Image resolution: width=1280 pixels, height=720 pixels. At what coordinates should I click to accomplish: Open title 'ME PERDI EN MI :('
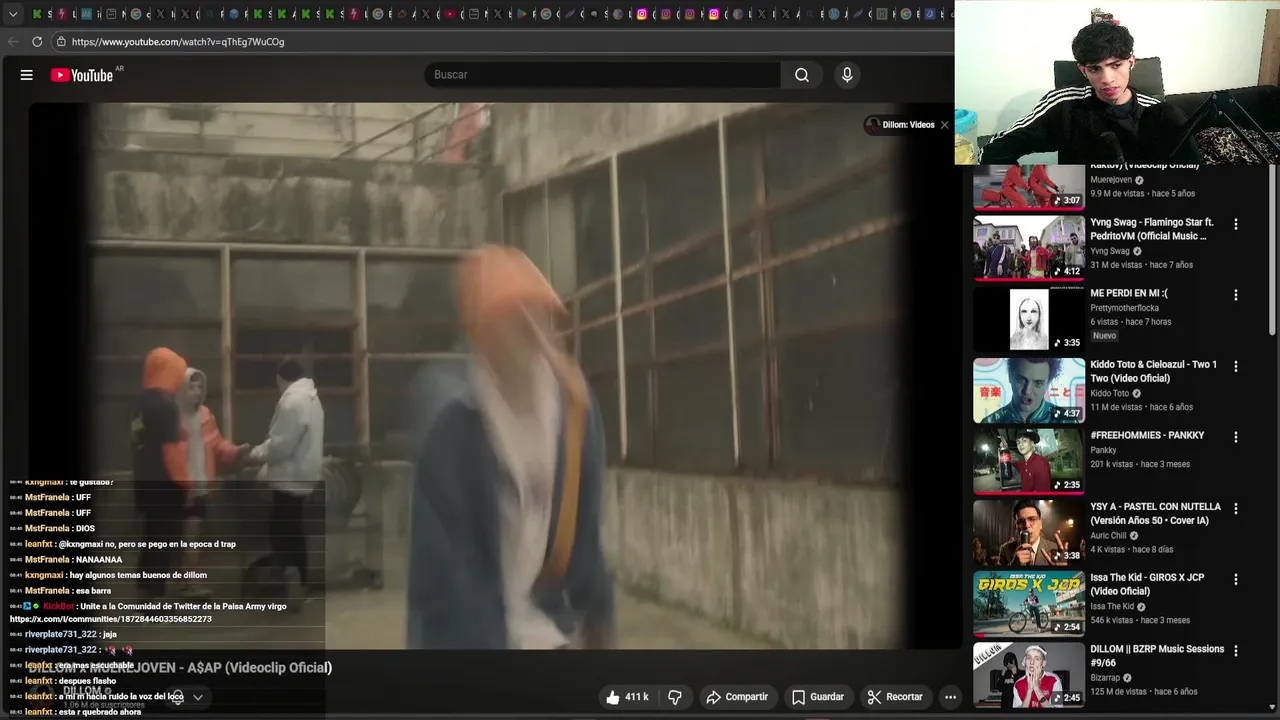[1129, 293]
